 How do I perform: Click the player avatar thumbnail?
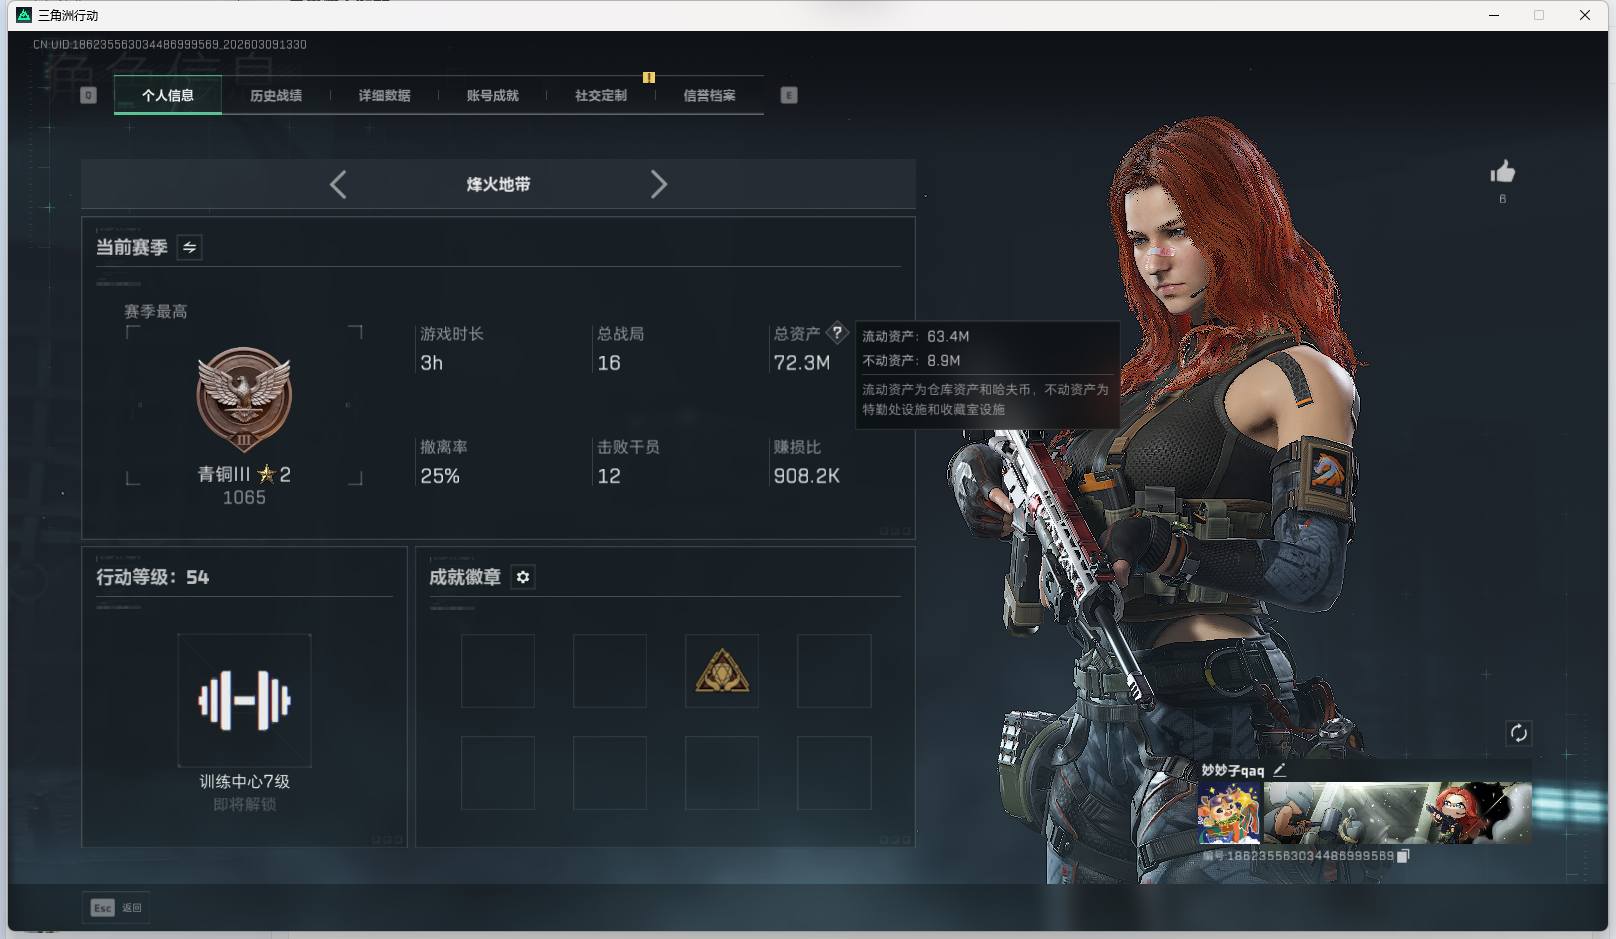point(1230,813)
